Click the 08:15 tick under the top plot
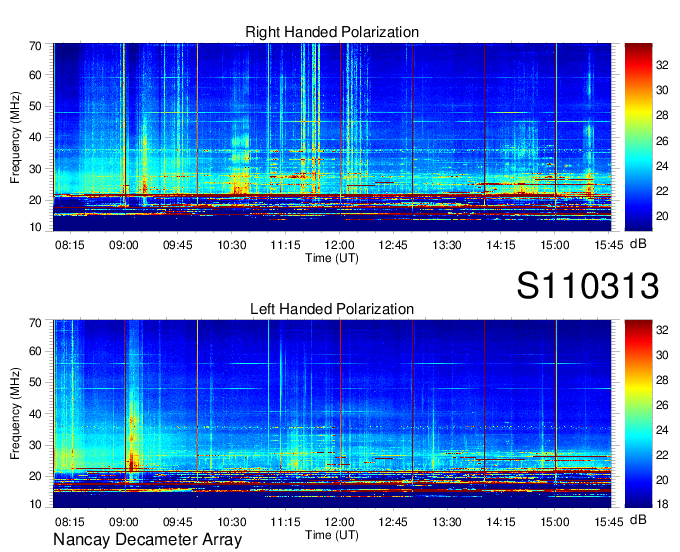The height and width of the screenshot is (552, 680). pyautogui.click(x=70, y=245)
